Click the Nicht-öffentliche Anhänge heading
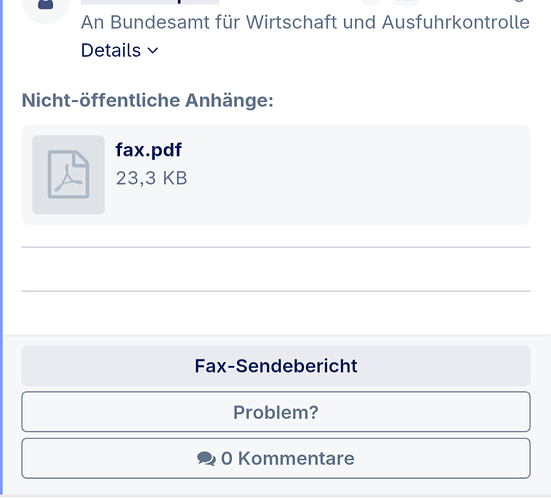The image size is (551, 500). click(148, 100)
